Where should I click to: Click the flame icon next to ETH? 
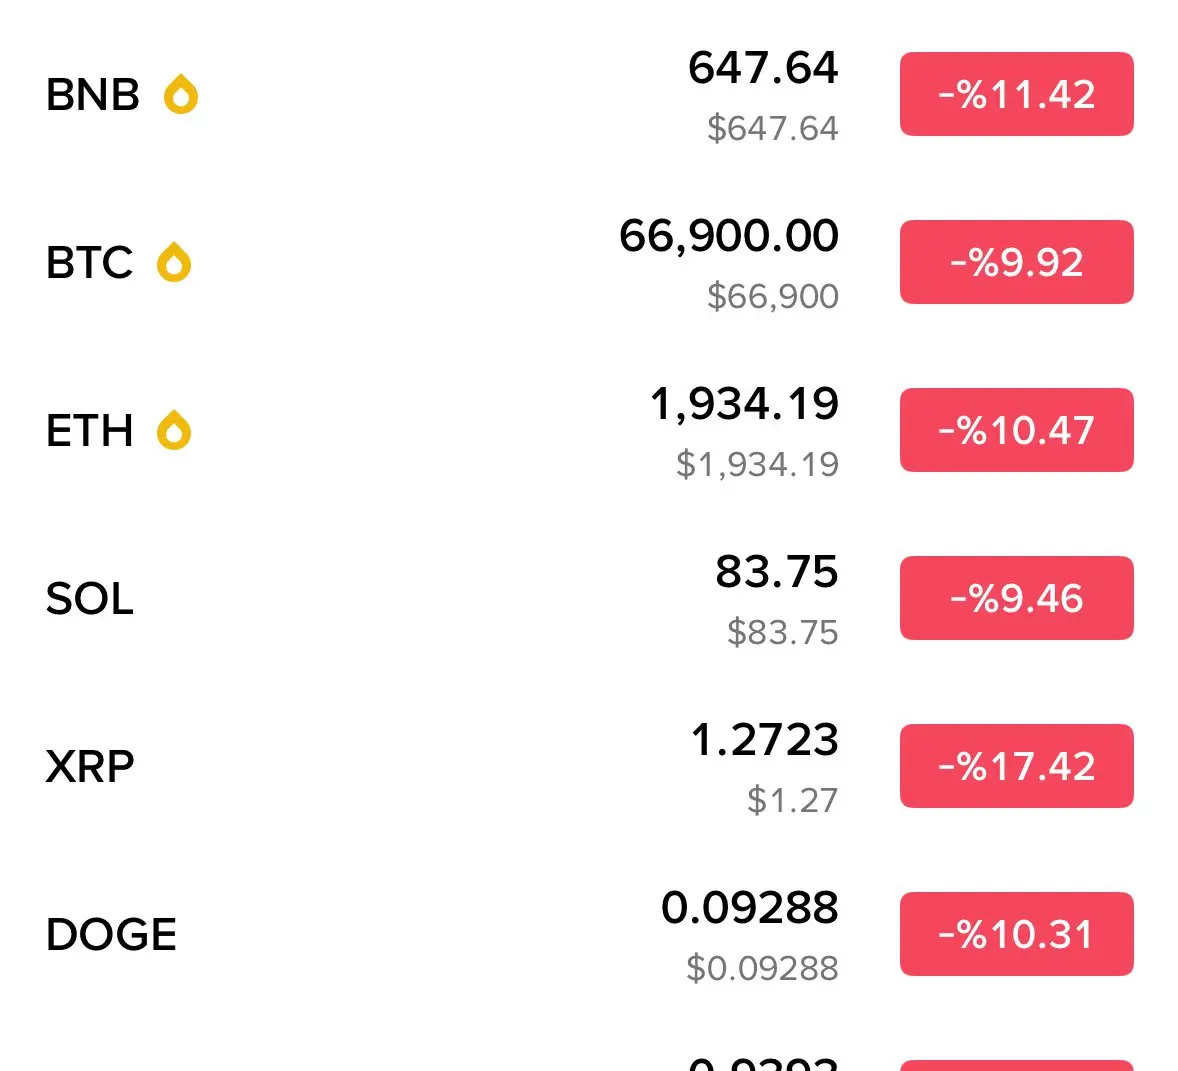[174, 431]
